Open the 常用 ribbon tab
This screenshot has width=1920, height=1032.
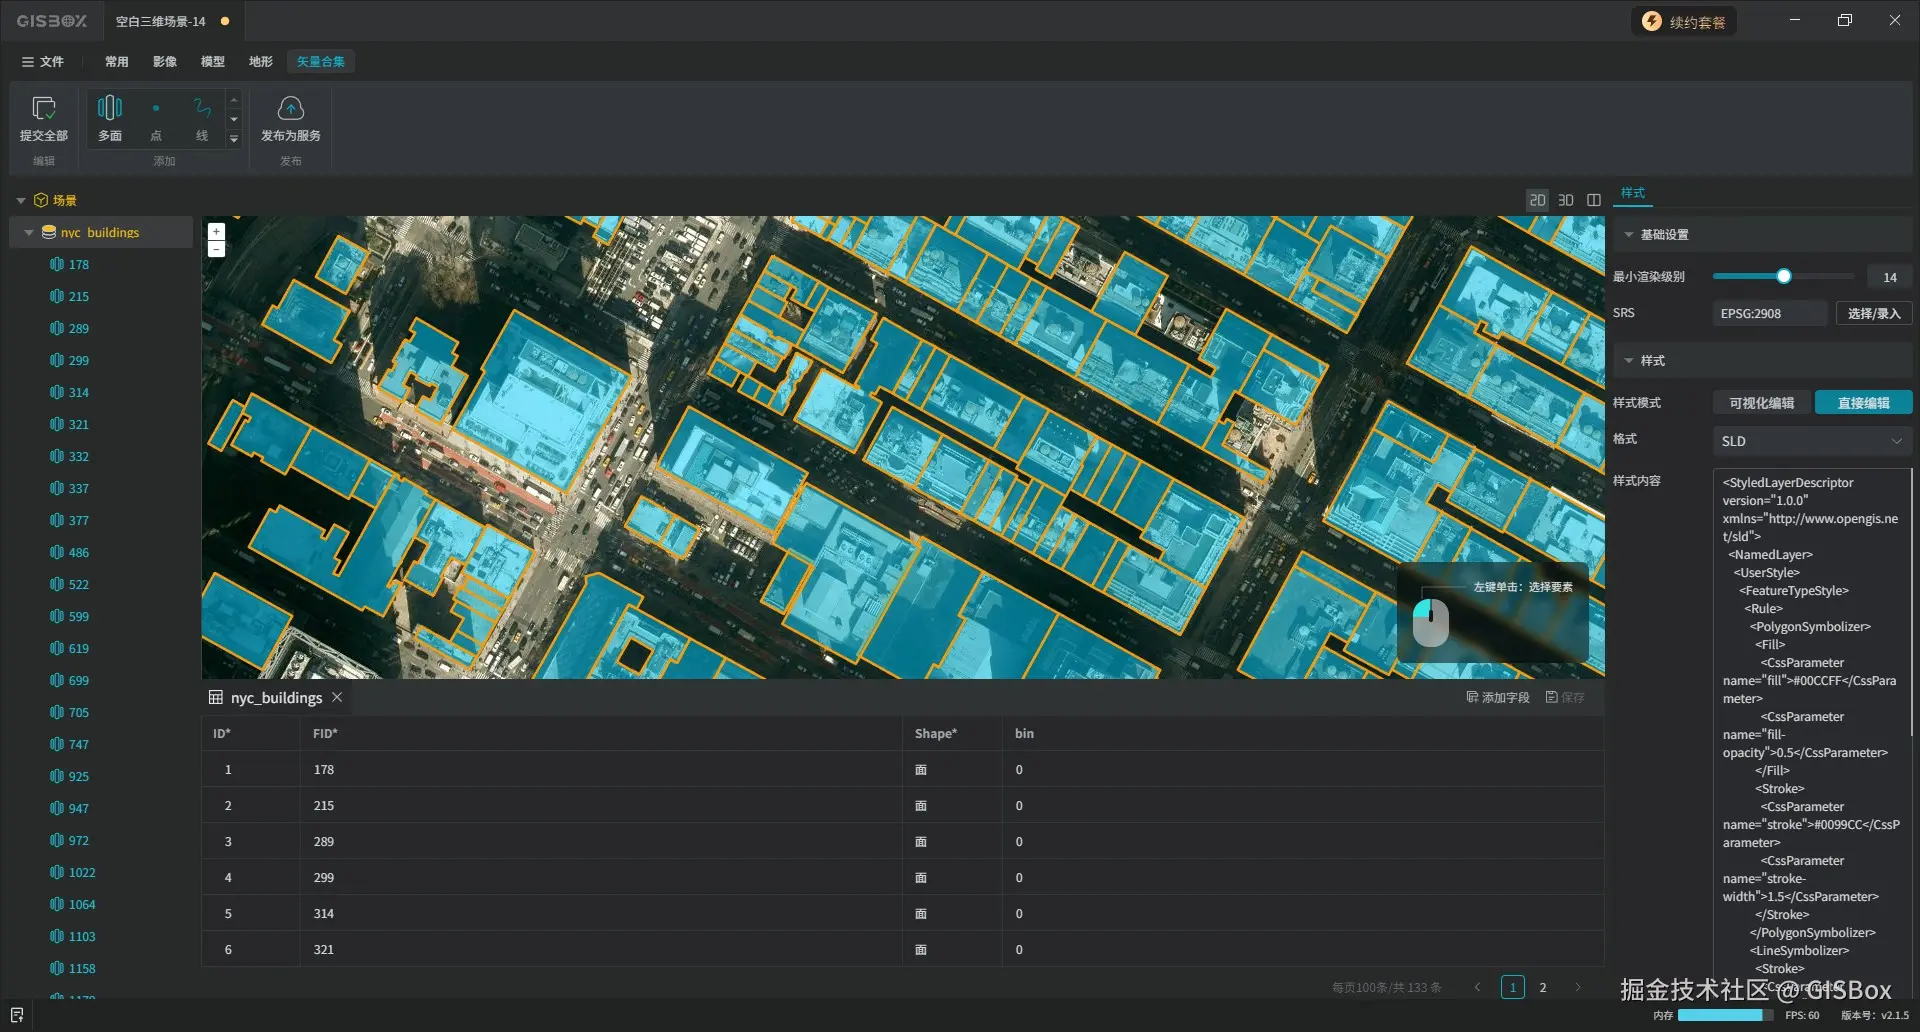click(x=117, y=62)
